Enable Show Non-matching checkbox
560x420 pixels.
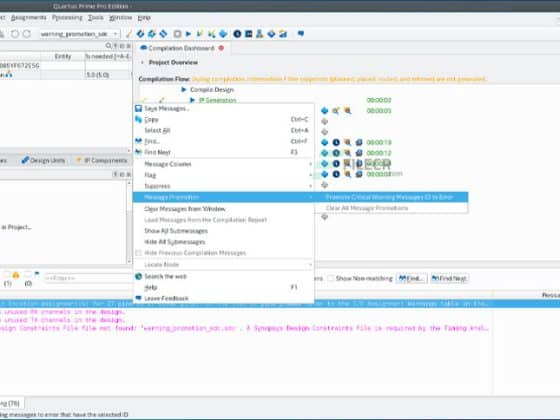[331, 278]
